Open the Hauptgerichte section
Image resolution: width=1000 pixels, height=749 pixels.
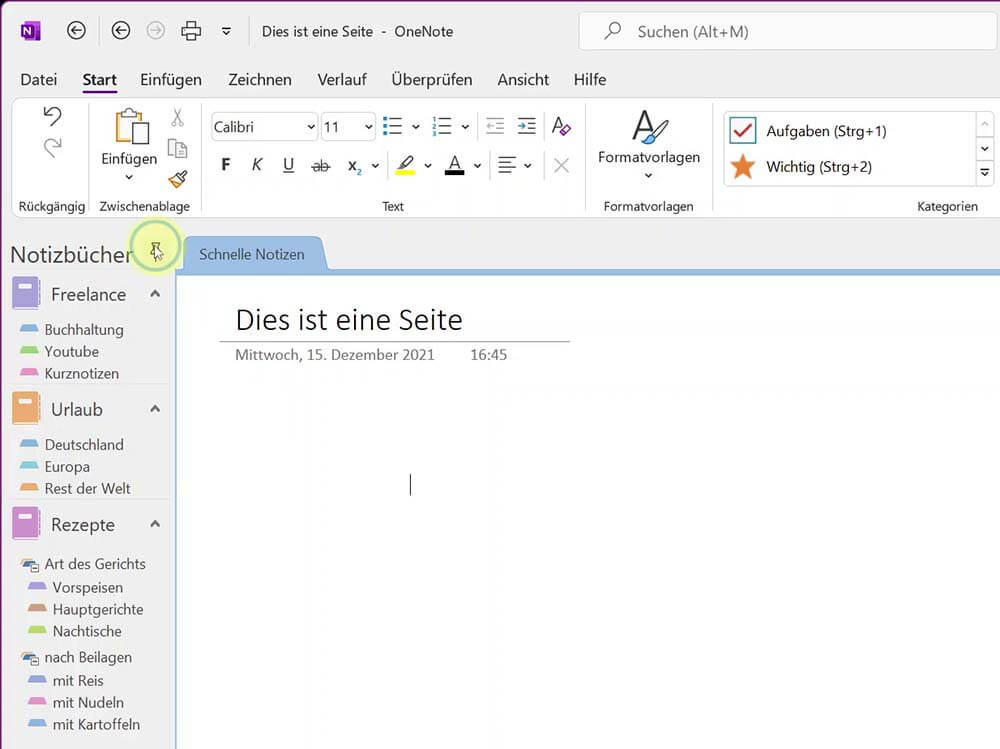[98, 609]
